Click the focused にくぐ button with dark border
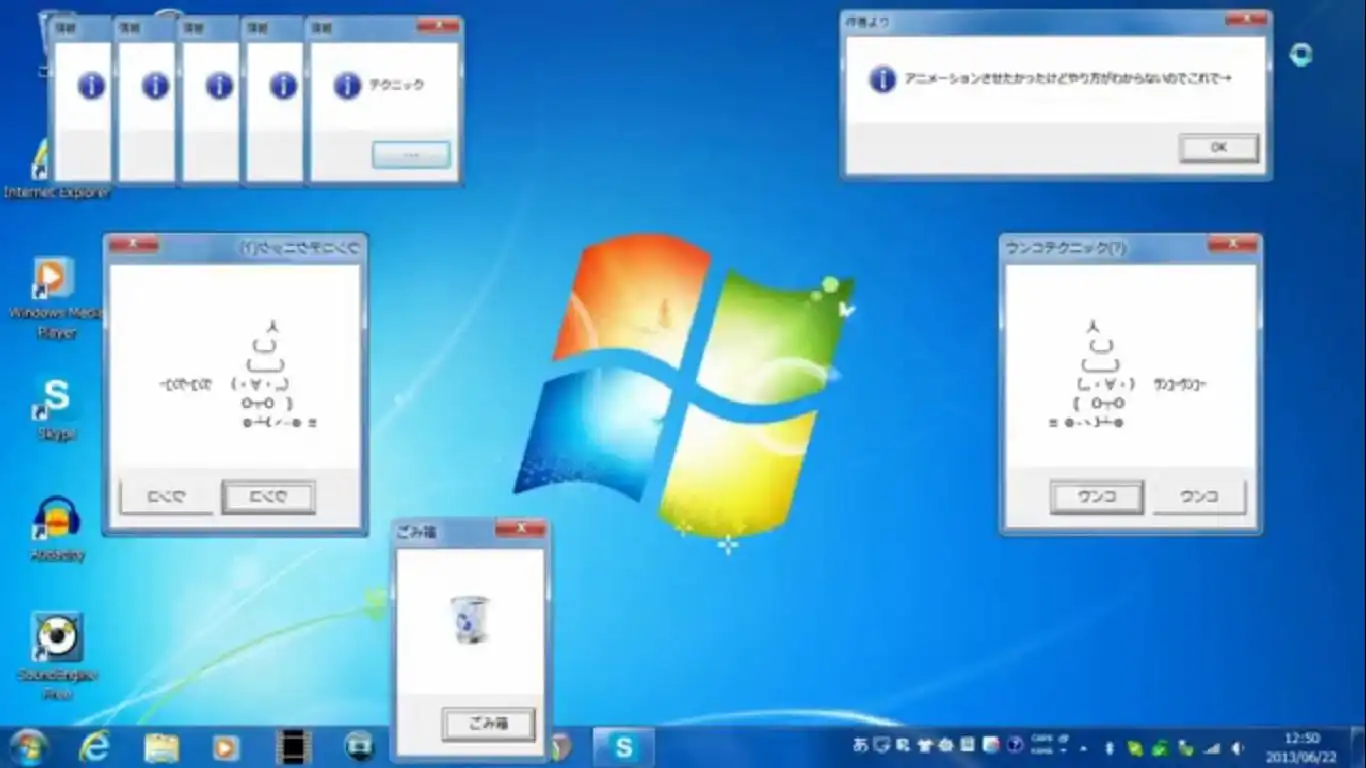 pyautogui.click(x=268, y=497)
